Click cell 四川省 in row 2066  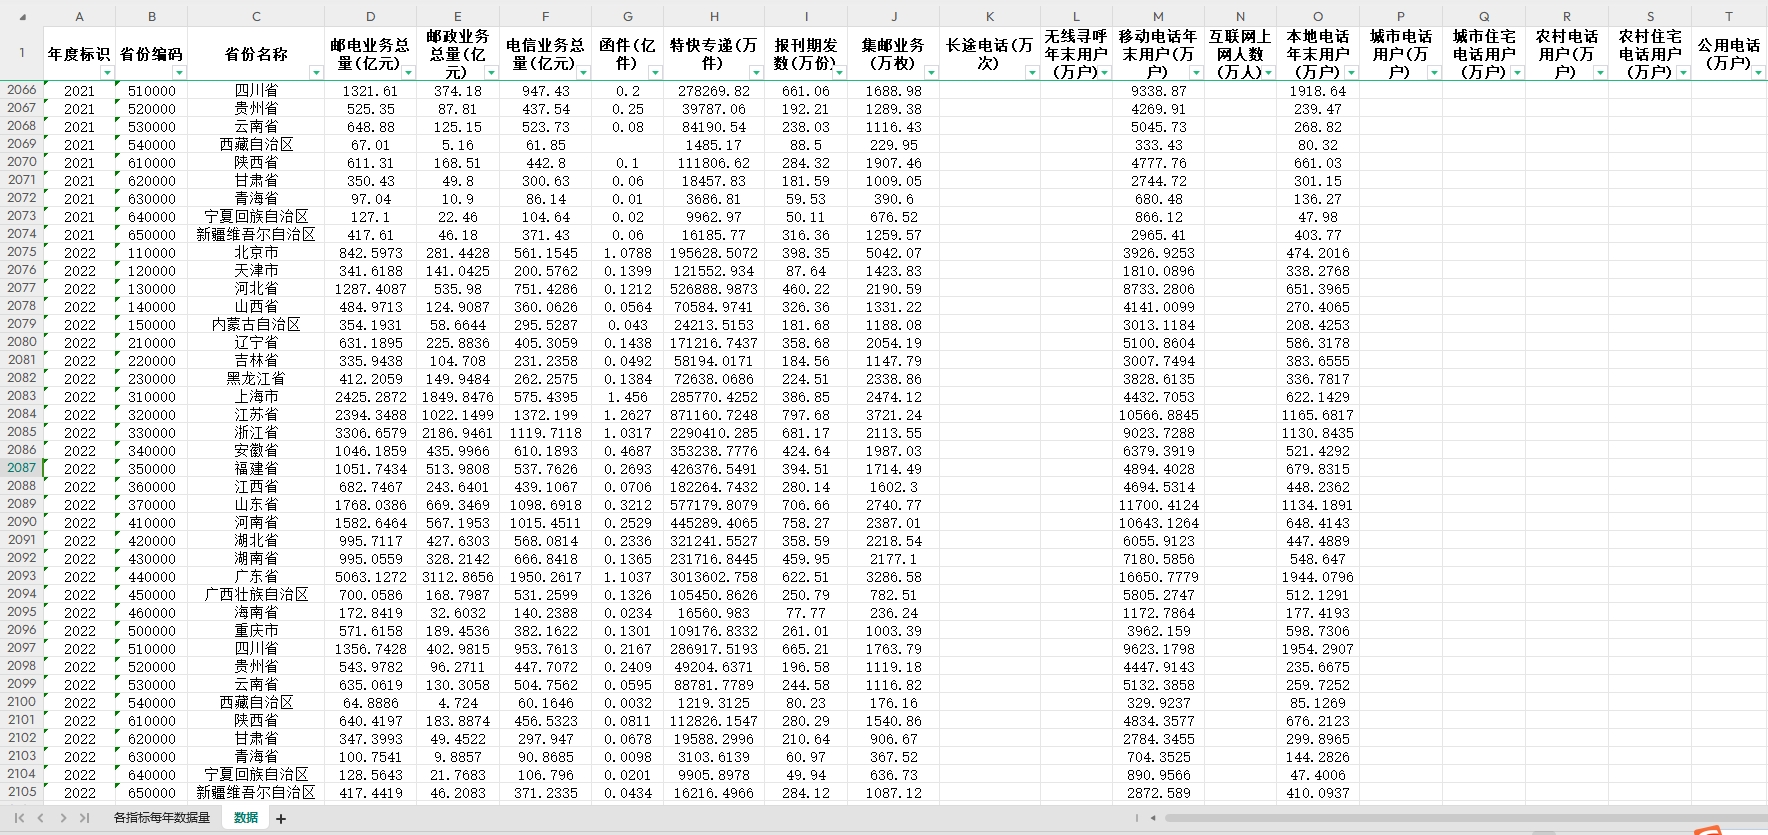click(x=256, y=91)
